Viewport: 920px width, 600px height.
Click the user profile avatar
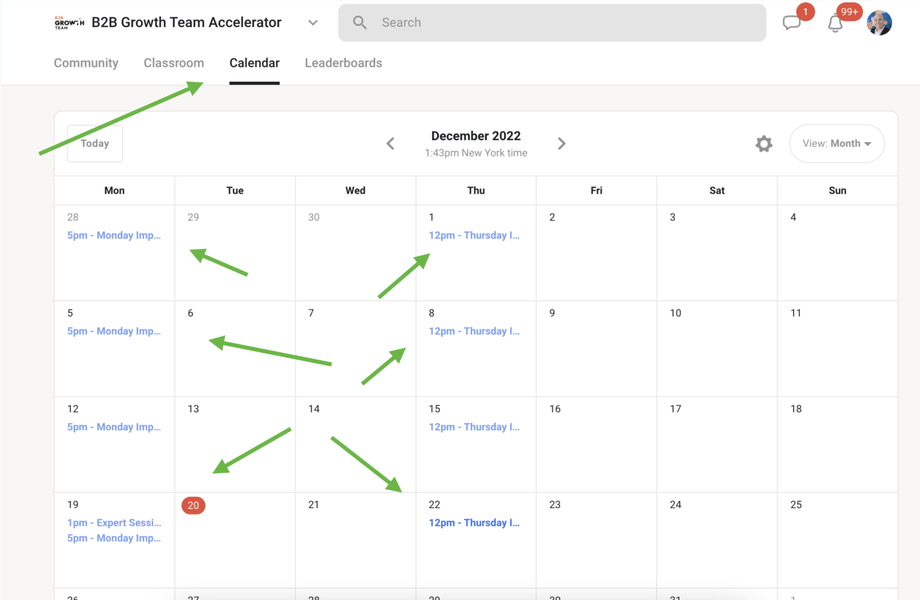879,23
